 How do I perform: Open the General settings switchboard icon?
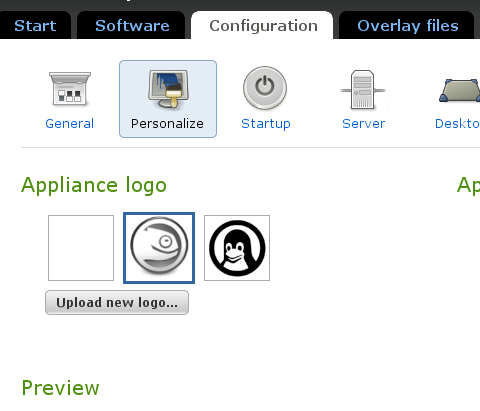click(70, 89)
